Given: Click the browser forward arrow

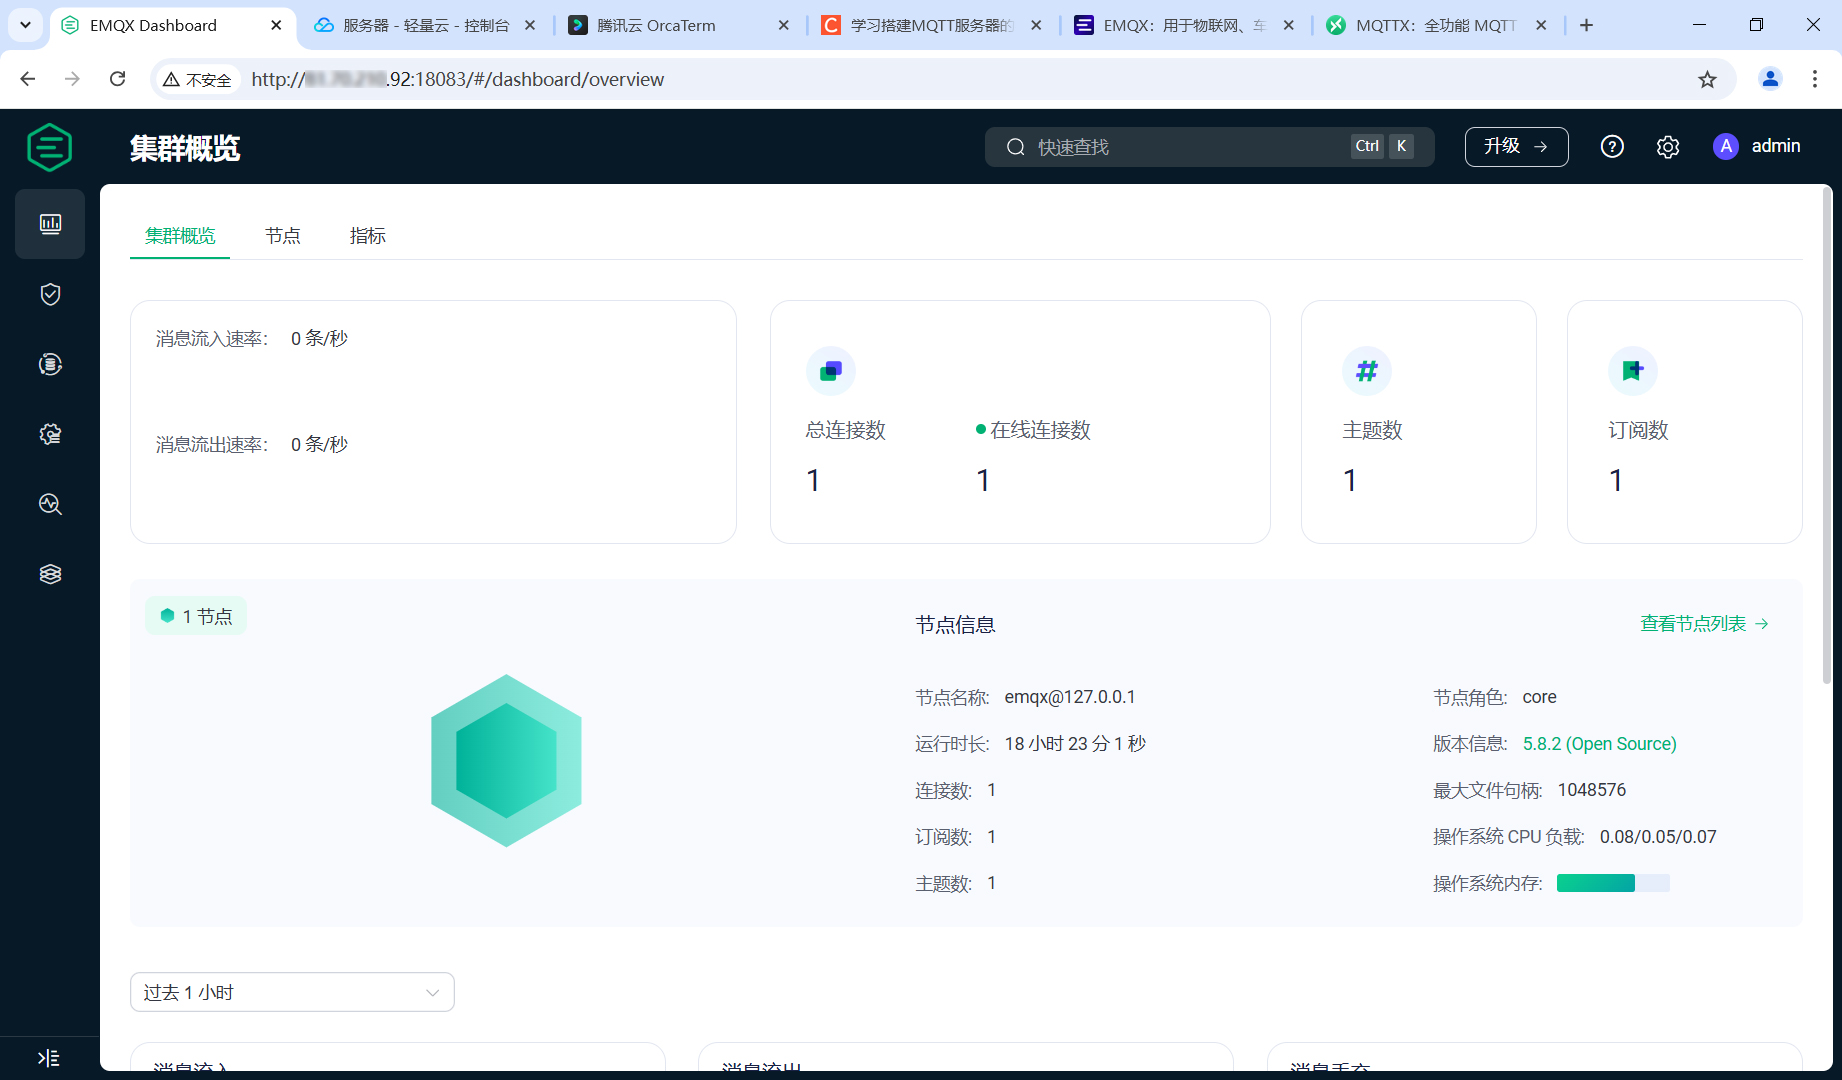Looking at the screenshot, I should click(72, 79).
